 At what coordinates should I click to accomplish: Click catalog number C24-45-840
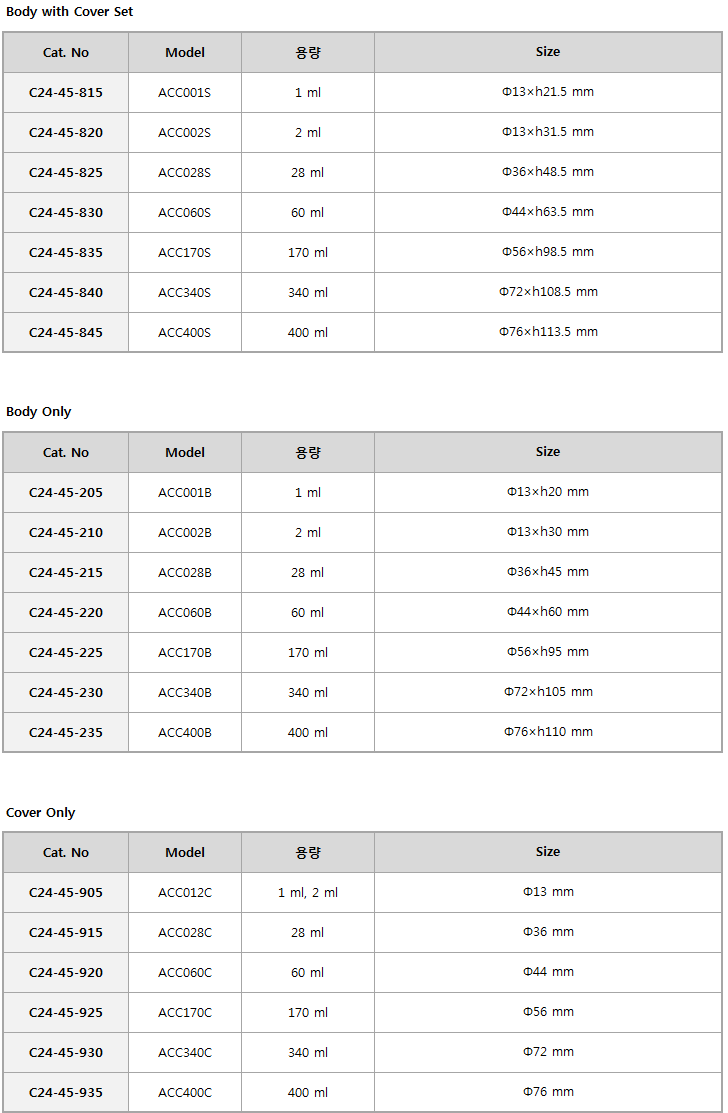point(65,292)
